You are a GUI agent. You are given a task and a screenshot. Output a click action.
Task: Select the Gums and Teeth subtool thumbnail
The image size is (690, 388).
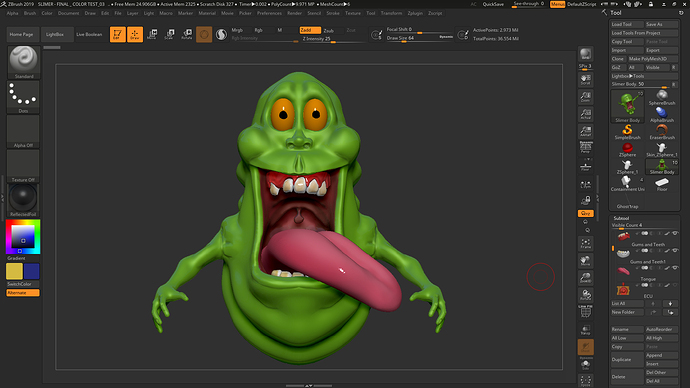(623, 237)
